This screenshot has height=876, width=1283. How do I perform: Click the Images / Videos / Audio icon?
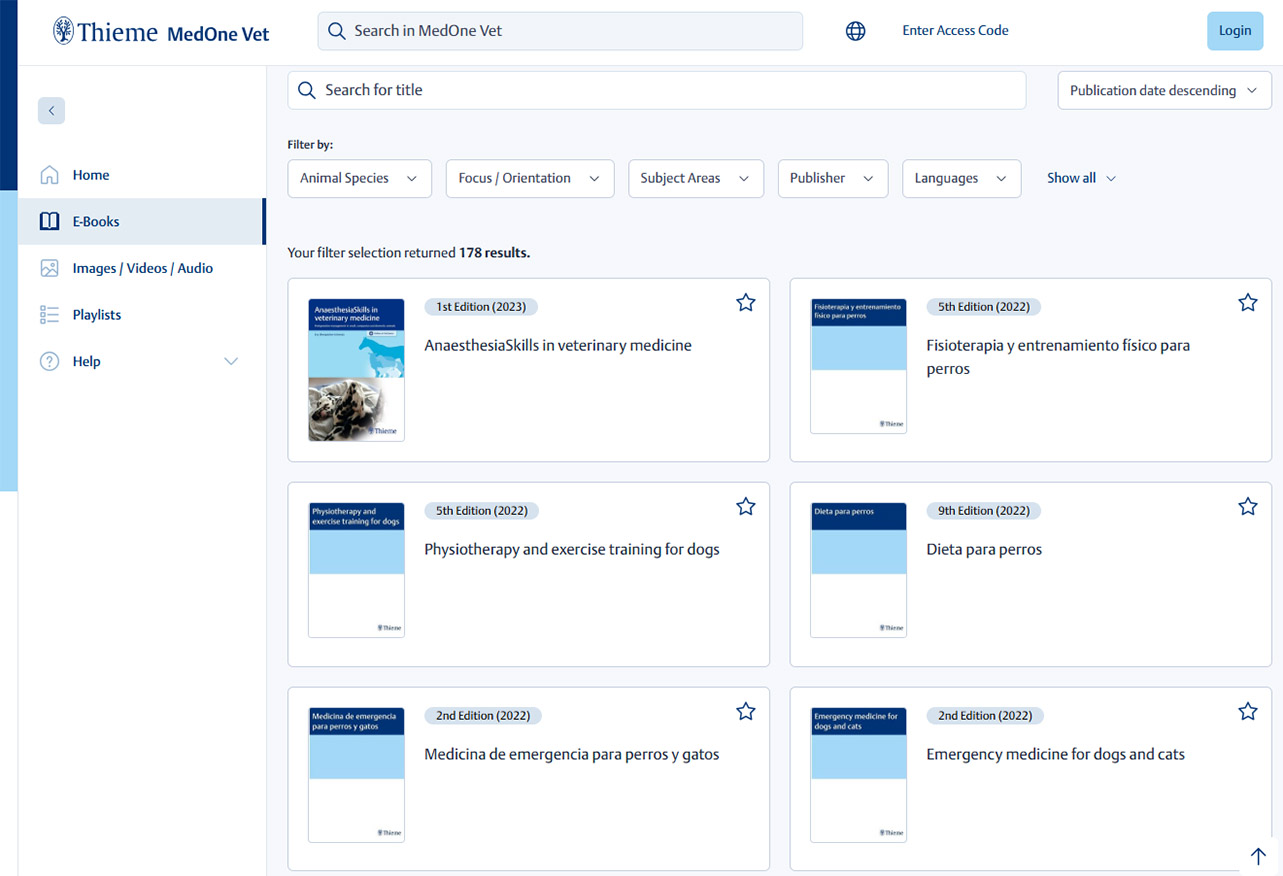click(x=49, y=268)
